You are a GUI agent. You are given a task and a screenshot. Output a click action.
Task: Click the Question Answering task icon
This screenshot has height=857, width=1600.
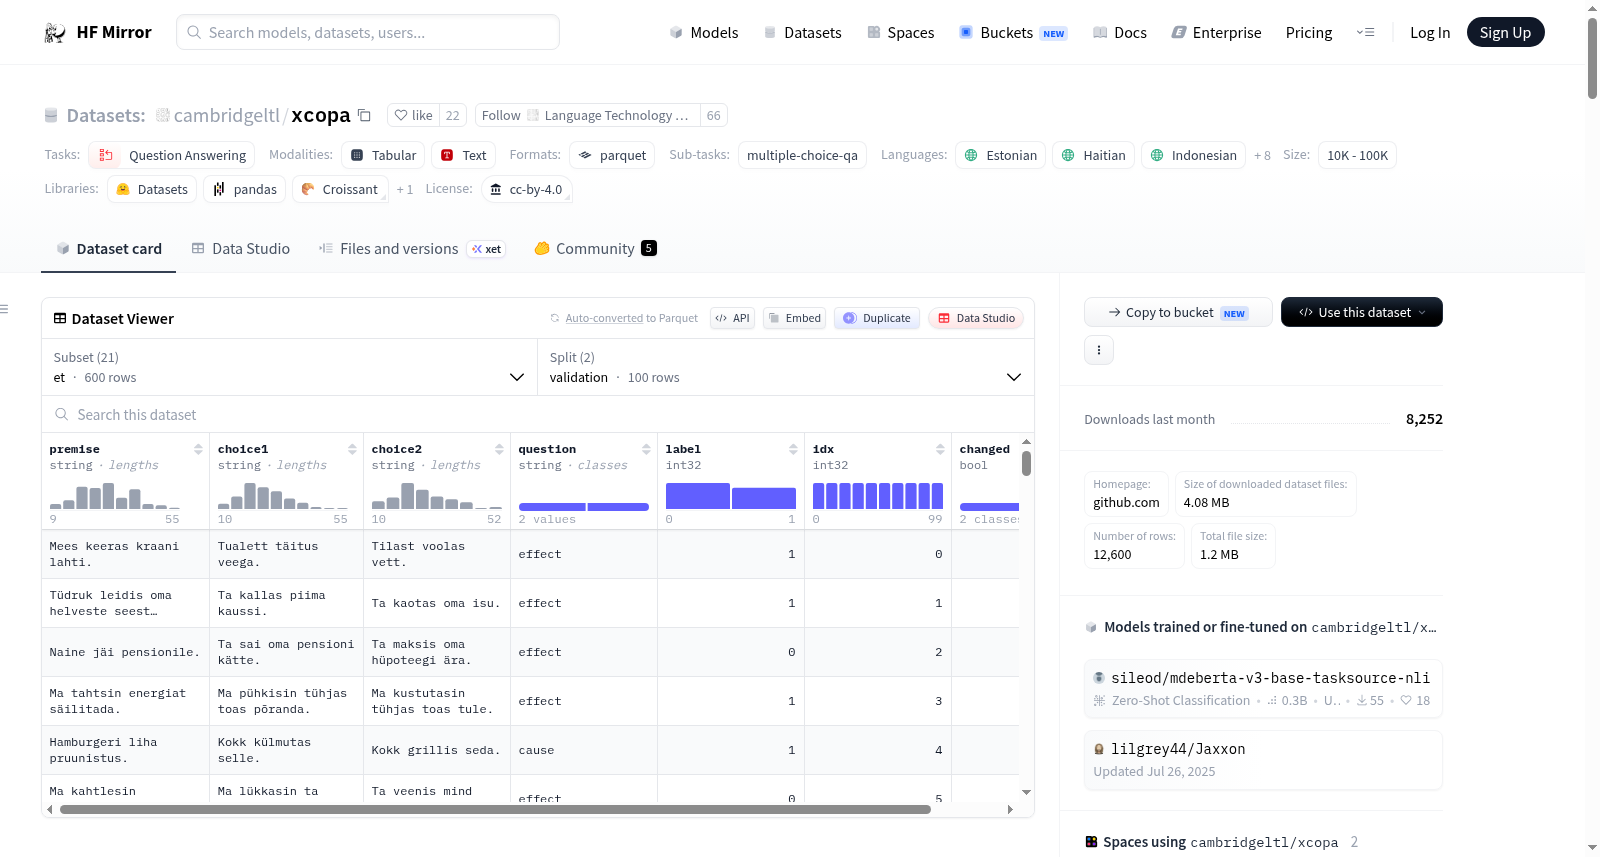click(106, 155)
